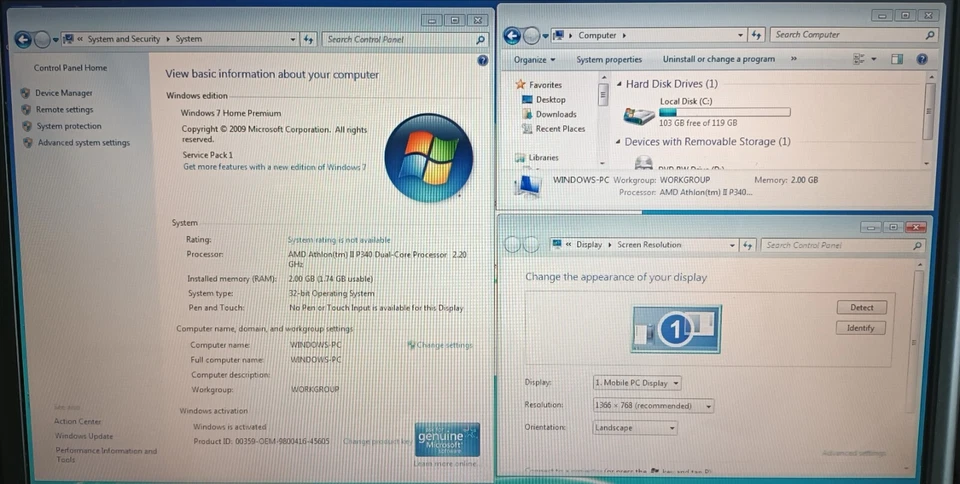This screenshot has width=960, height=484.
Task: Click Detect button in Screen Resolution
Action: [861, 308]
